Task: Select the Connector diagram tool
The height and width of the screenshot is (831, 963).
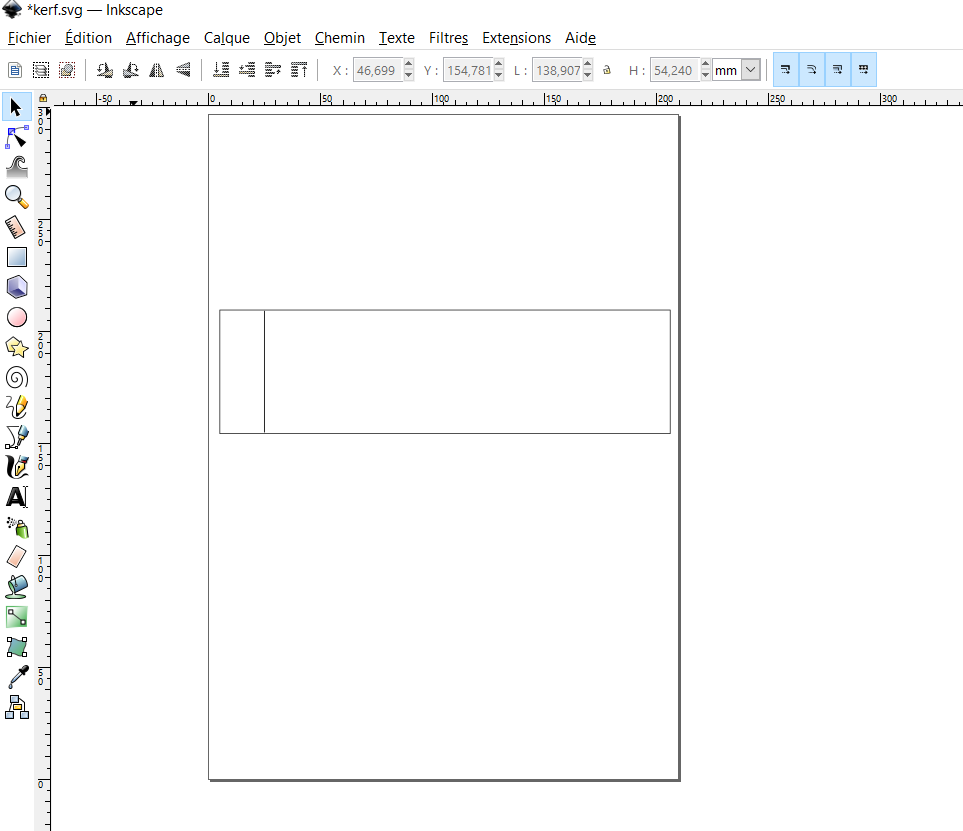Action: (17, 707)
